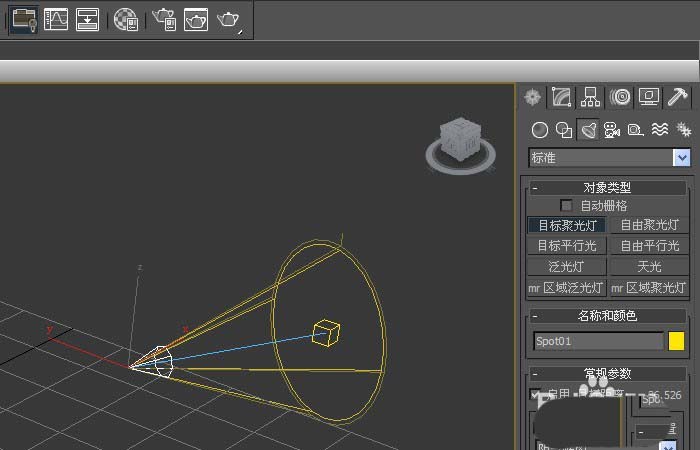The width and height of the screenshot is (700, 450).
Task: Select the spotlight's yellow target box
Action: 326,333
